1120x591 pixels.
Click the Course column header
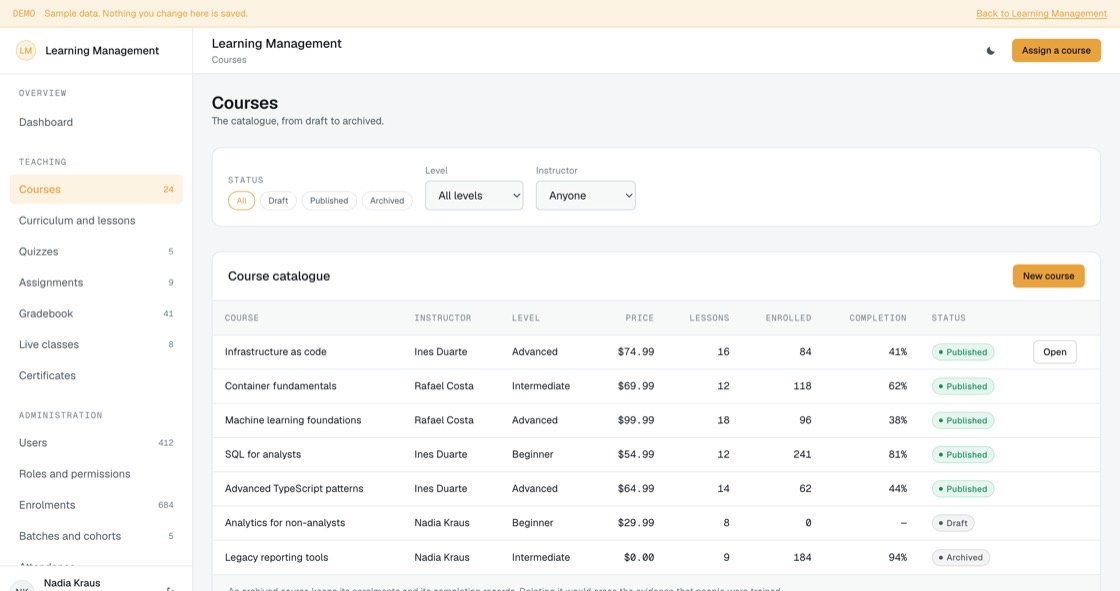tap(241, 318)
